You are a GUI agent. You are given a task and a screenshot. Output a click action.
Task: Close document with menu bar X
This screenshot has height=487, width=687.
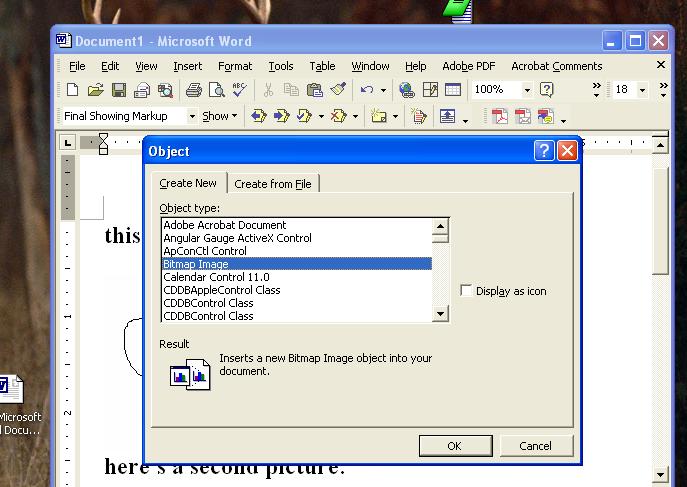click(661, 65)
